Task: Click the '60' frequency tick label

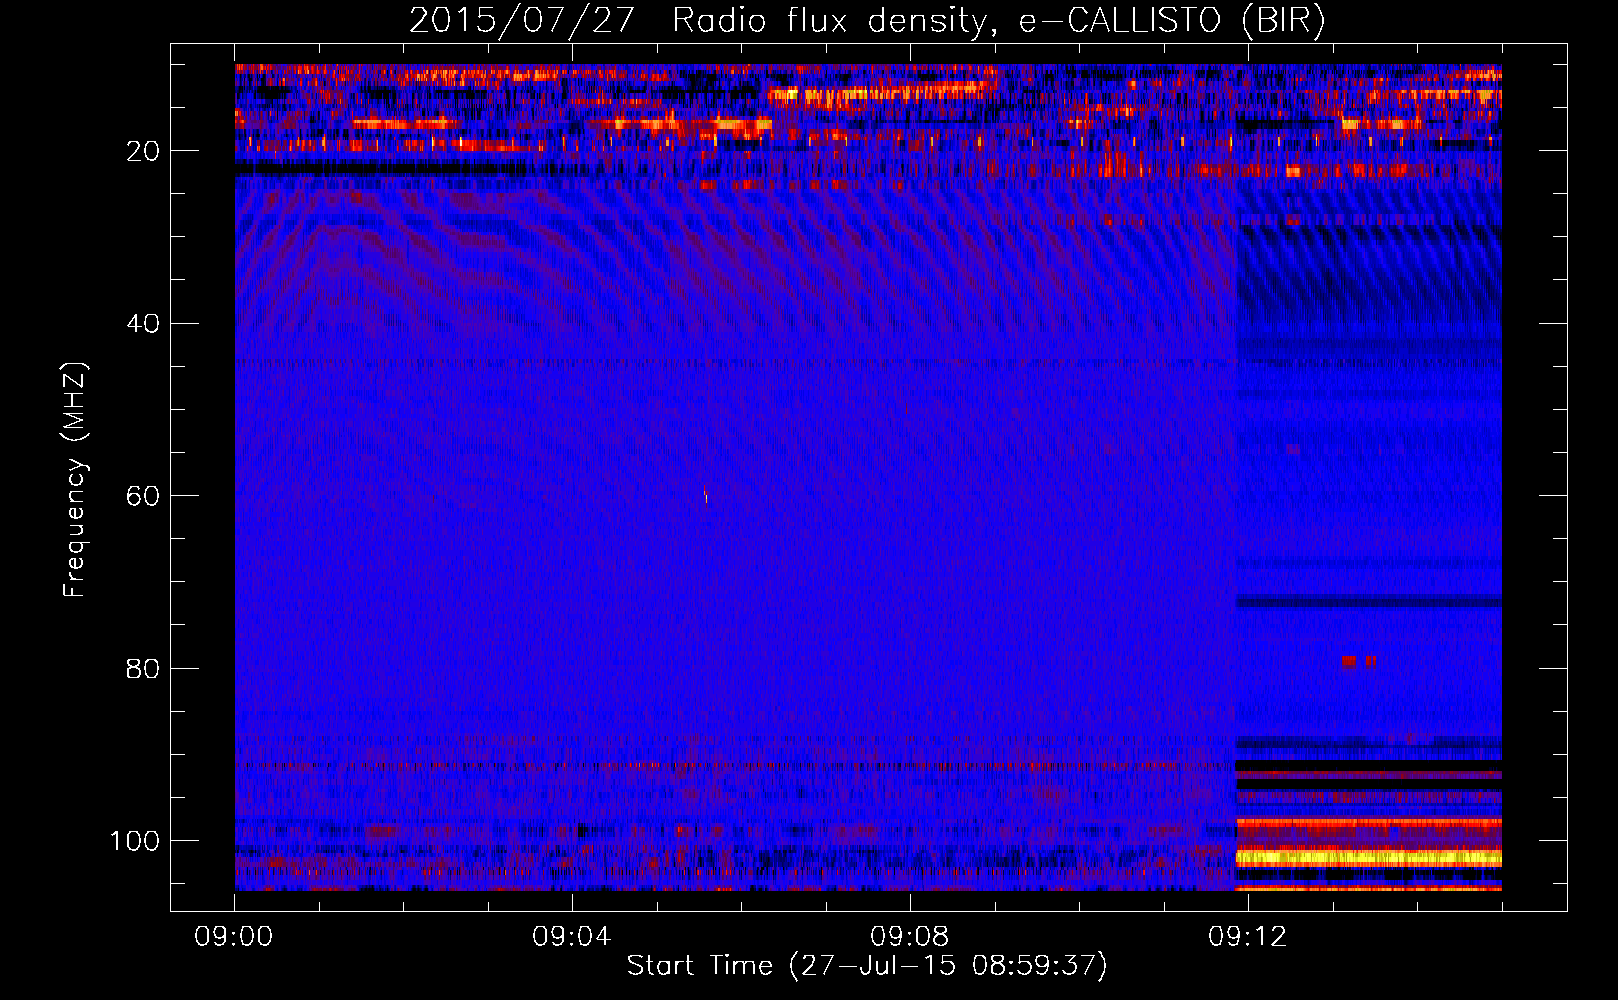Action: [143, 496]
